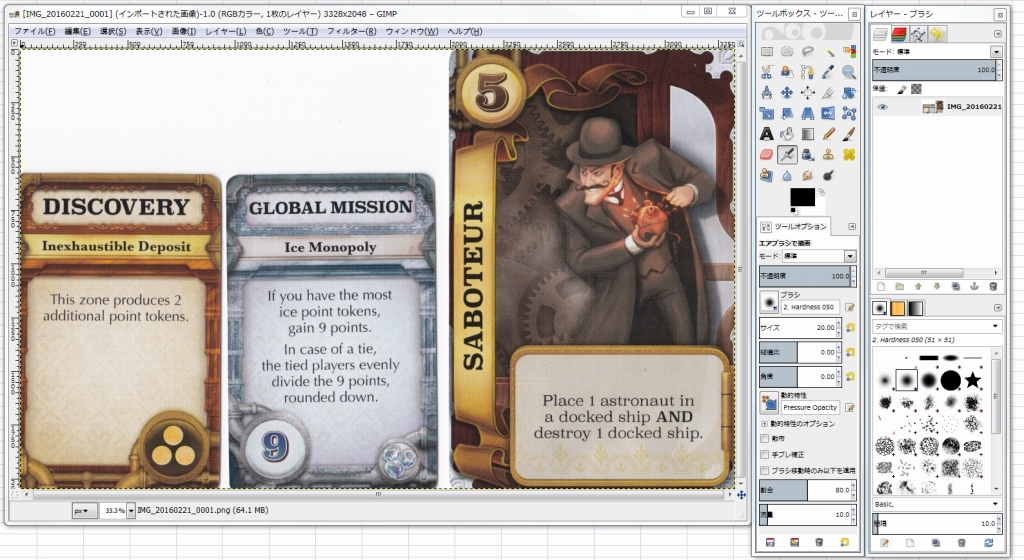Viewport: 1024px width, 560px height.
Task: Open the 33.3% zoom level dropdown
Action: pyautogui.click(x=131, y=510)
